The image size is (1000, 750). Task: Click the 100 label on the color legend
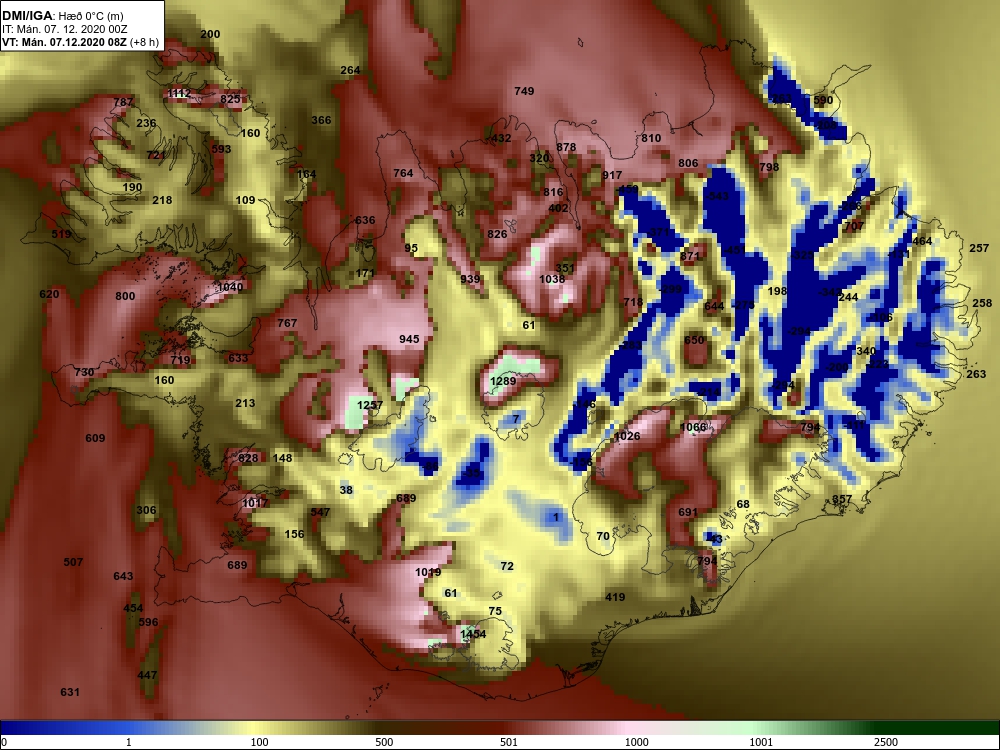point(260,742)
